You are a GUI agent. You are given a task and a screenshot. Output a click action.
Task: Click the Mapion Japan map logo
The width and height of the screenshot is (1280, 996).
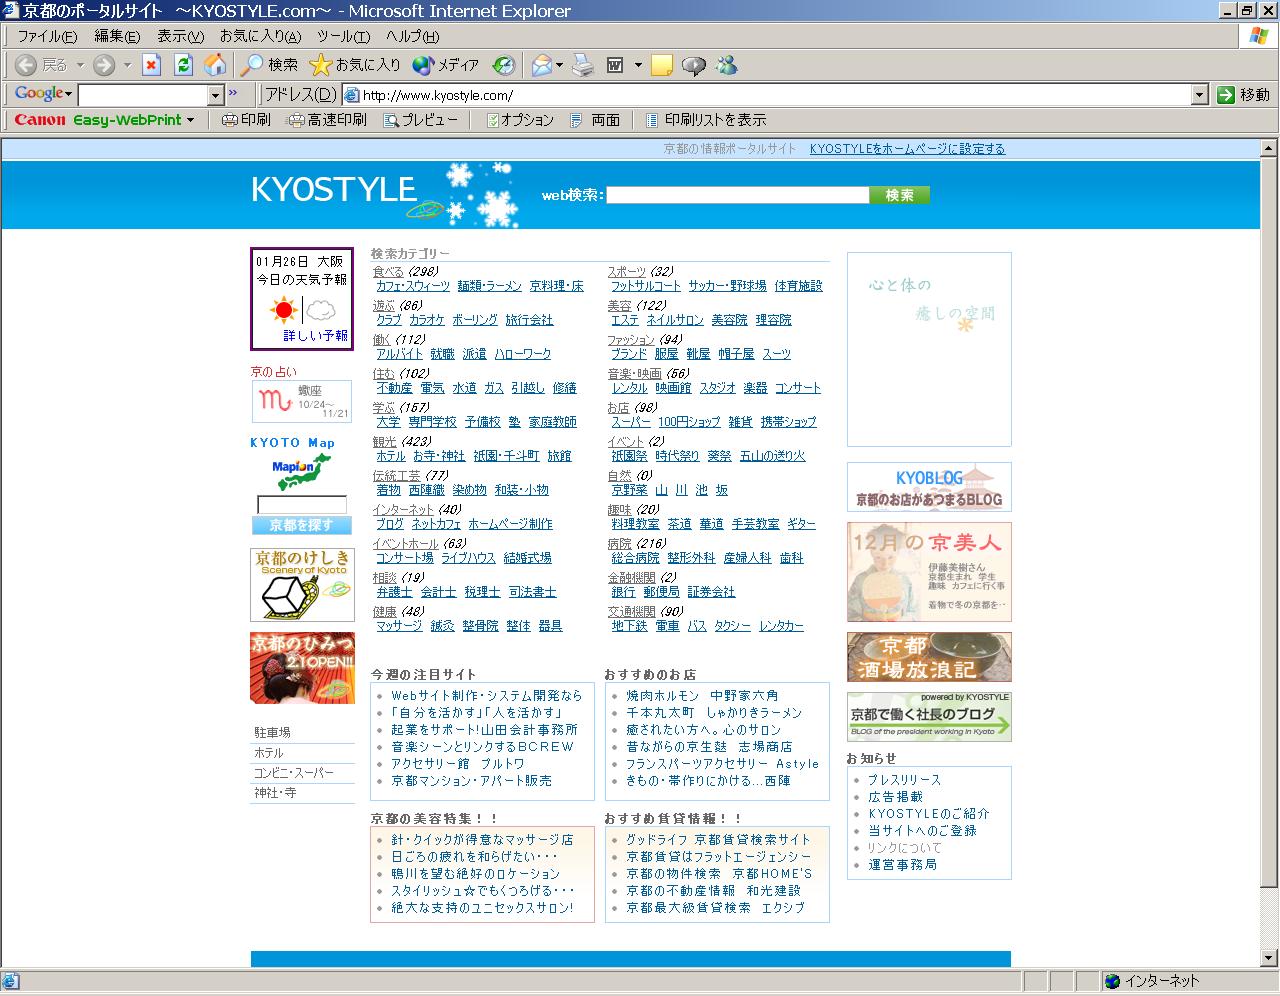[x=301, y=473]
